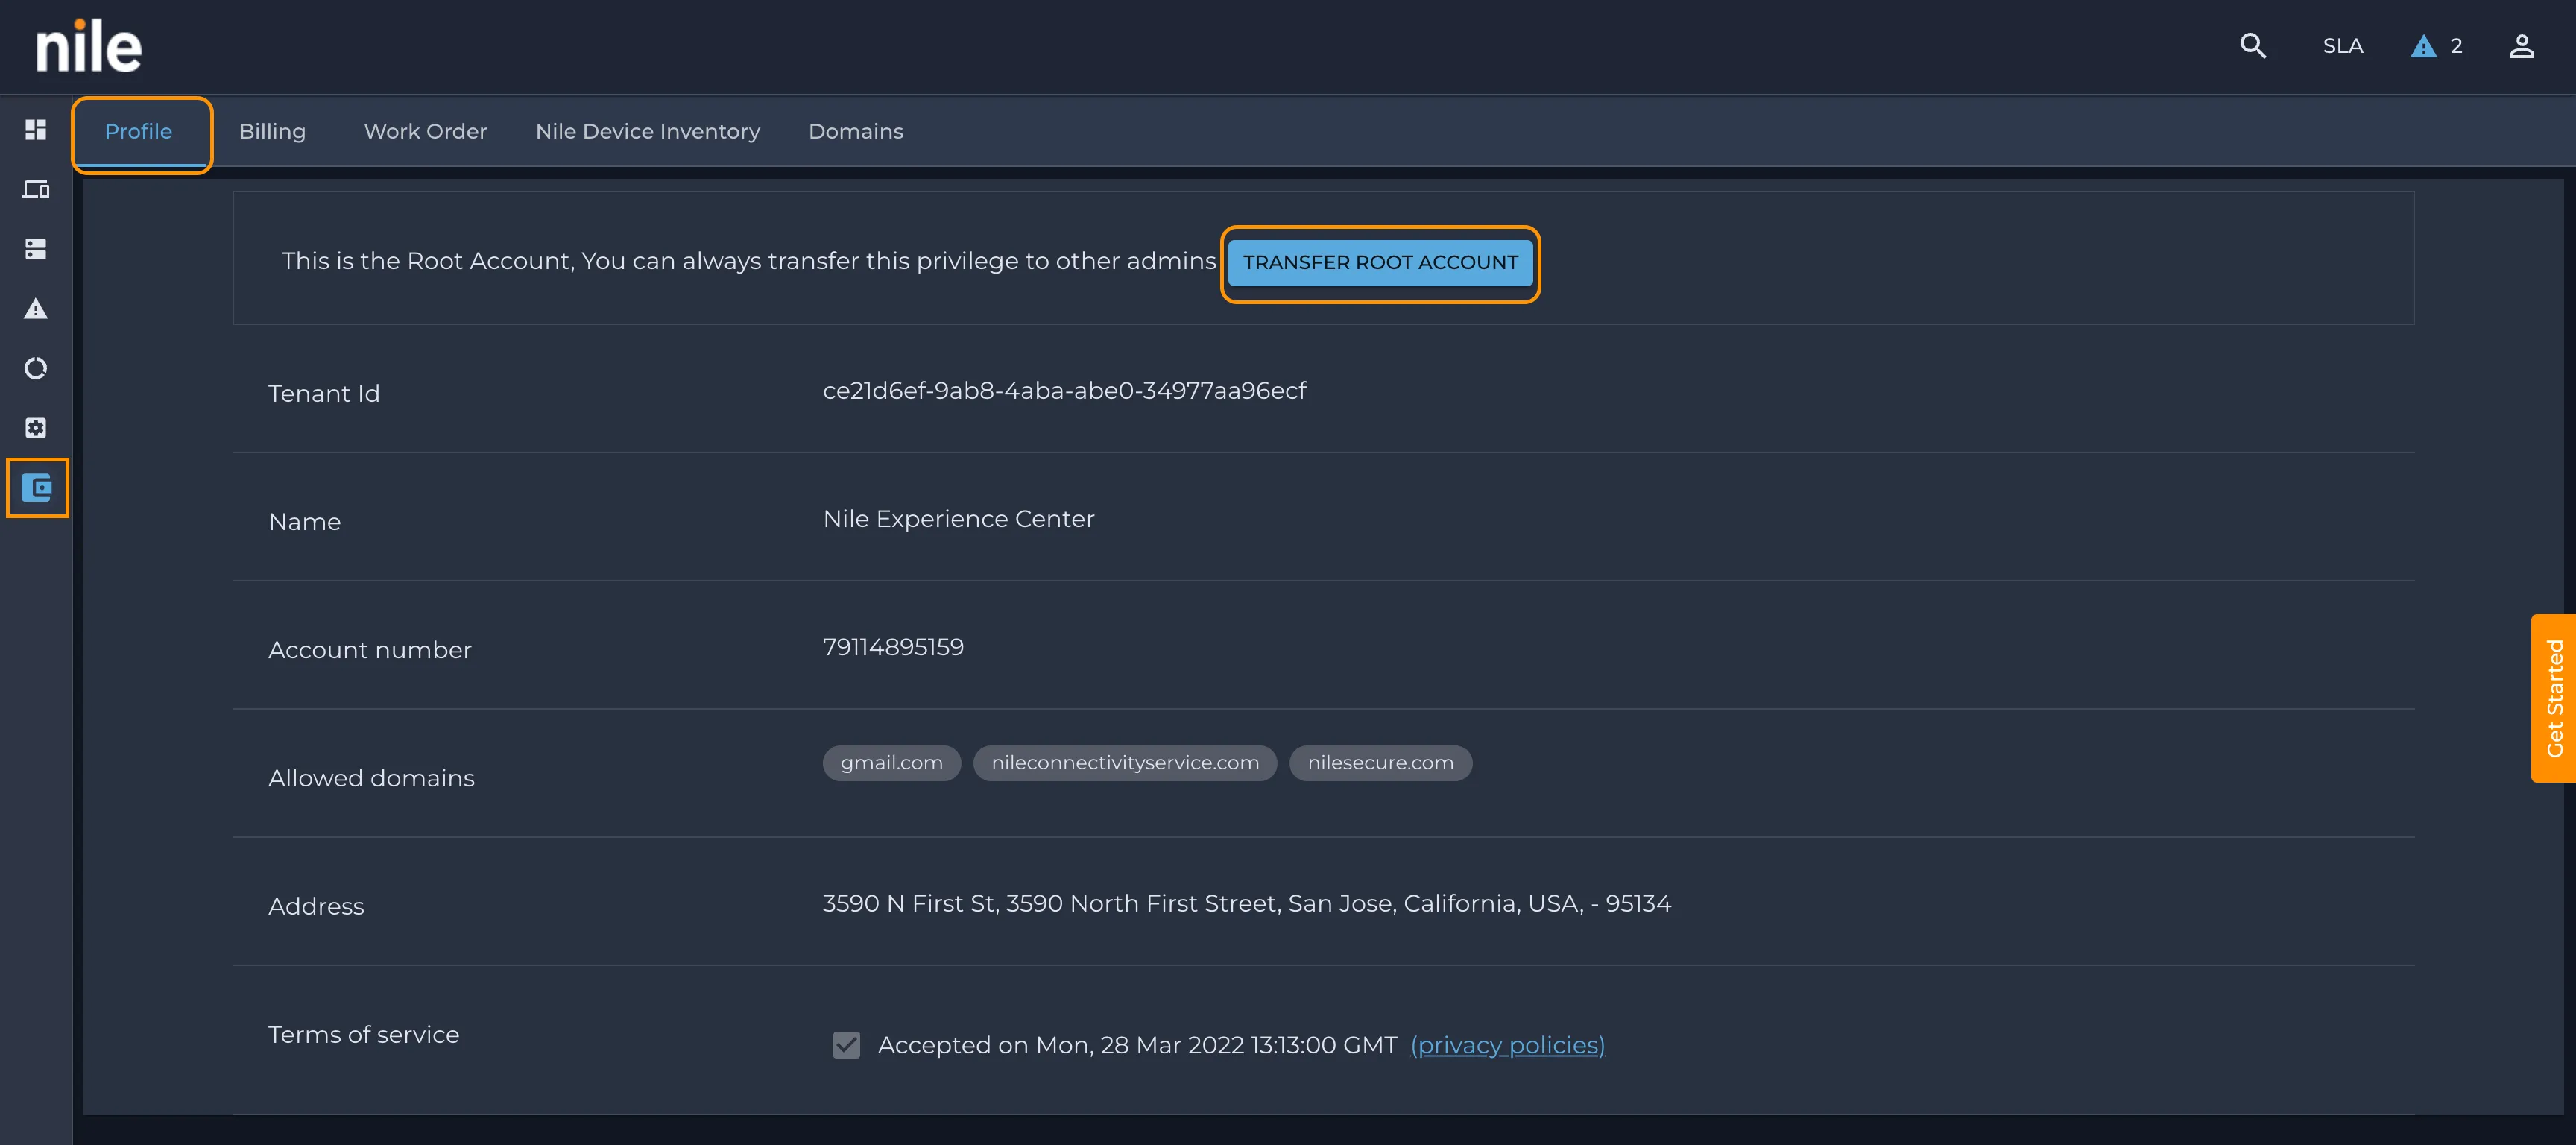Click the nile logo
Viewport: 2576px width, 1145px height.
click(x=89, y=46)
